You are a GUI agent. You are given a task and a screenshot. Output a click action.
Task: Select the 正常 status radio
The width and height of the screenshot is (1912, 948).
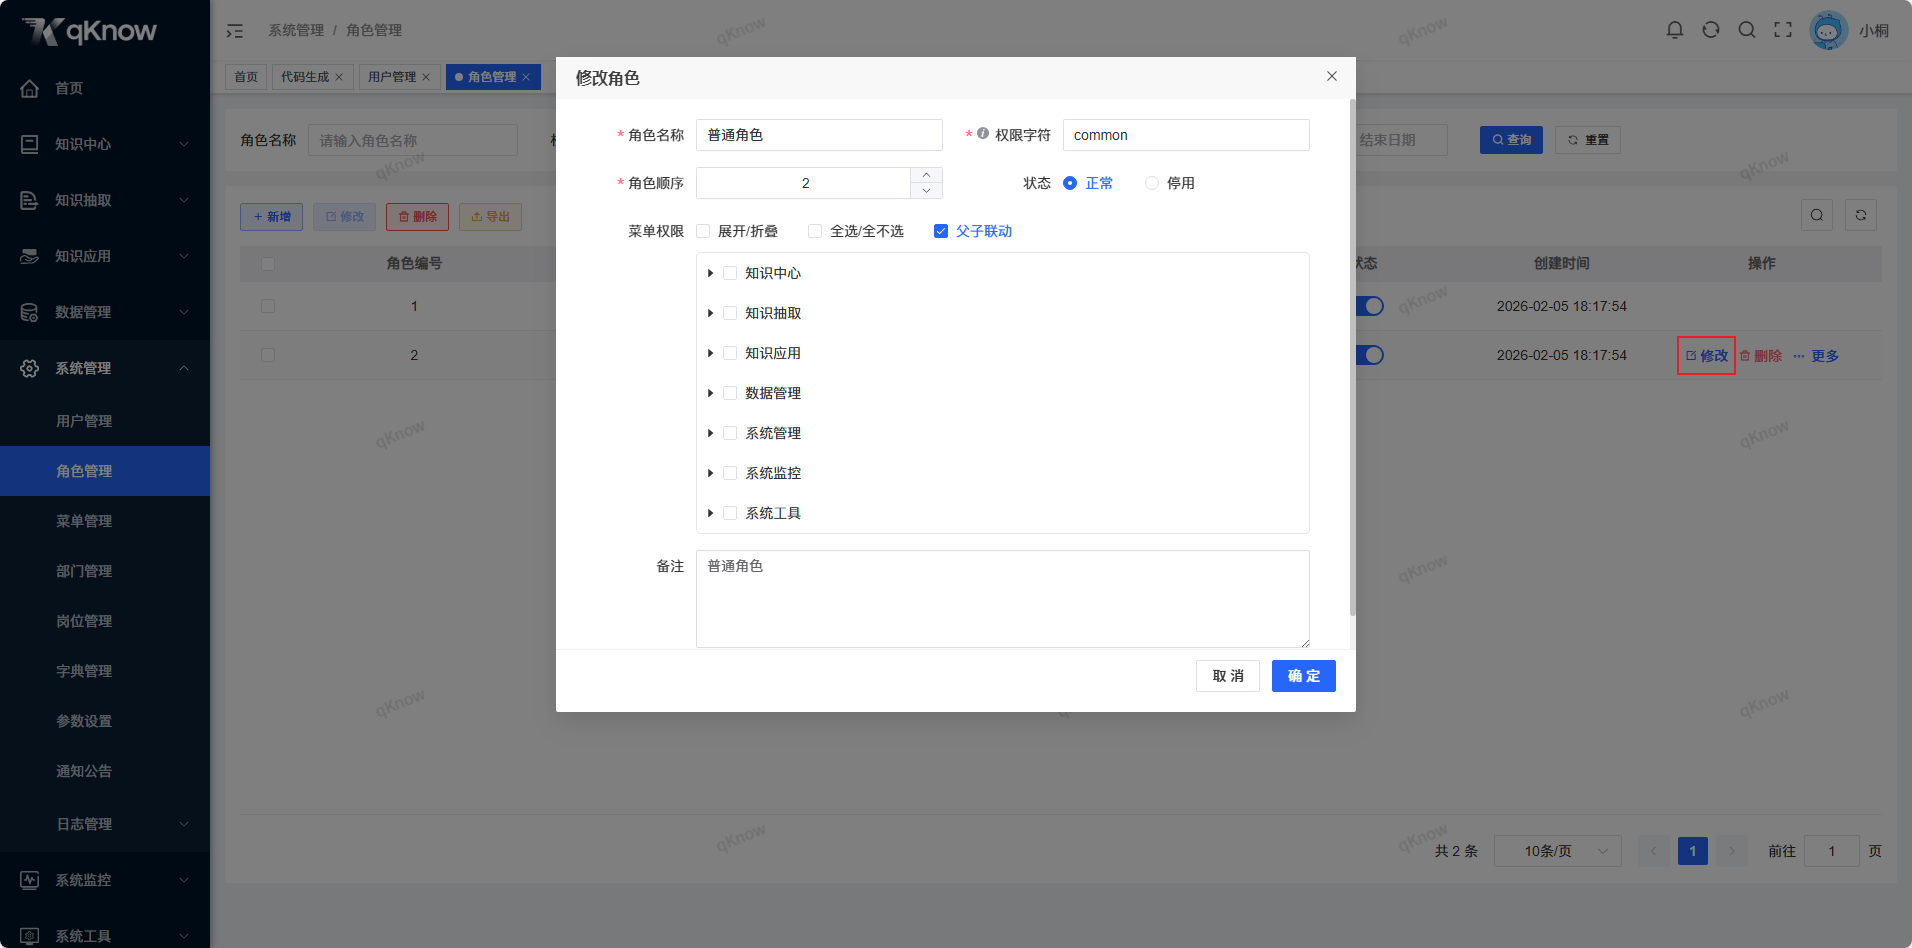tap(1070, 183)
